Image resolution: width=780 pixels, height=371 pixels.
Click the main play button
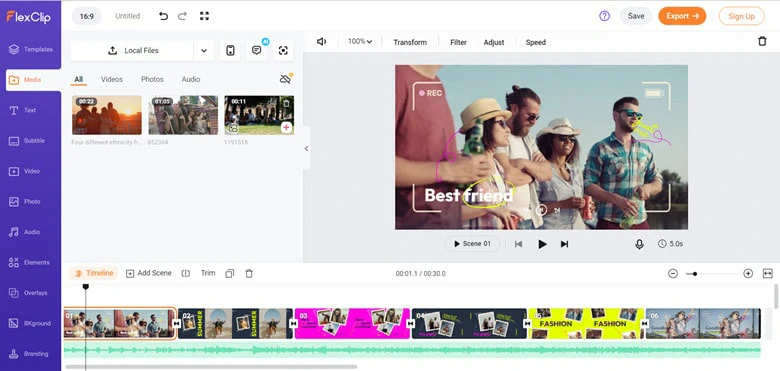542,244
